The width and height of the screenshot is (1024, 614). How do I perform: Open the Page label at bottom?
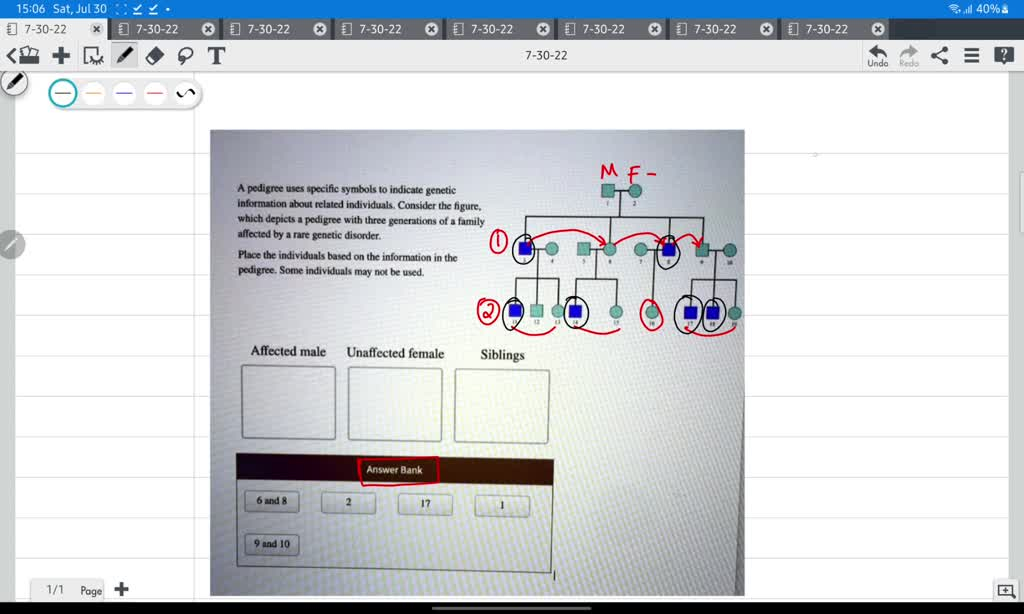click(x=91, y=590)
